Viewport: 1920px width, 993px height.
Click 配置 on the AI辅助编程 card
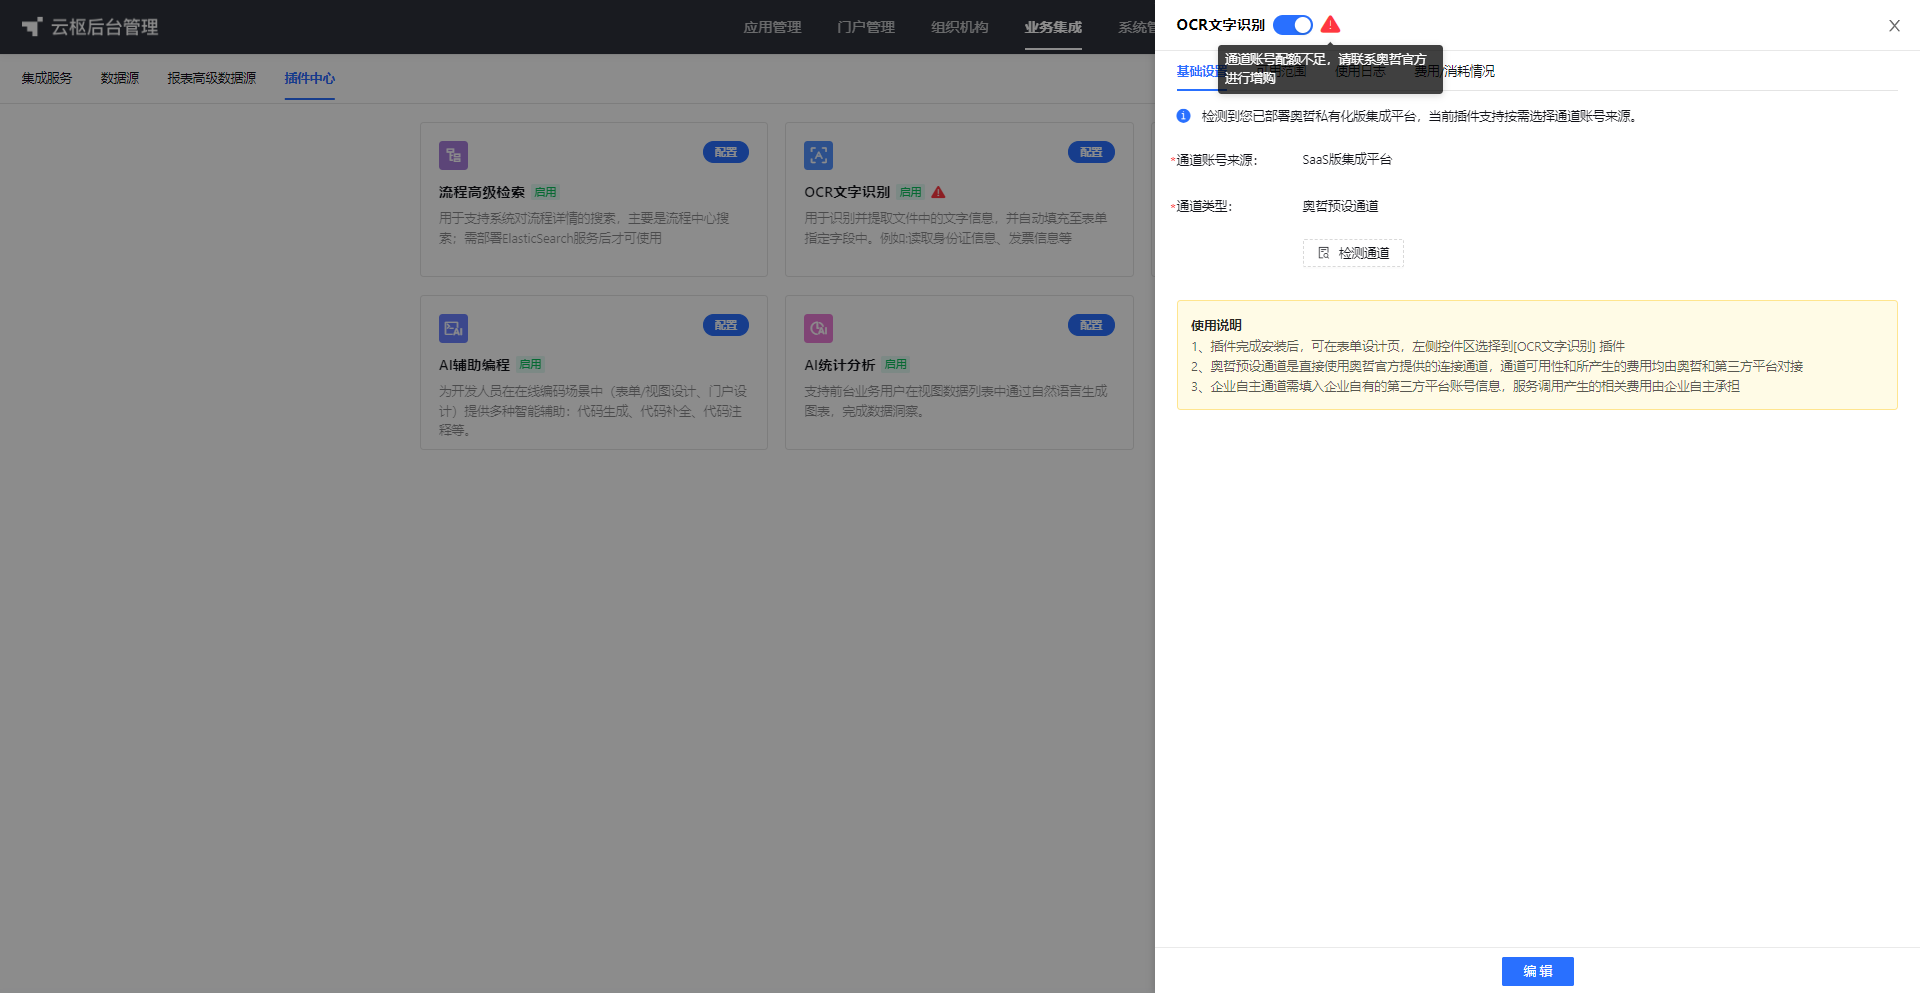click(x=726, y=325)
